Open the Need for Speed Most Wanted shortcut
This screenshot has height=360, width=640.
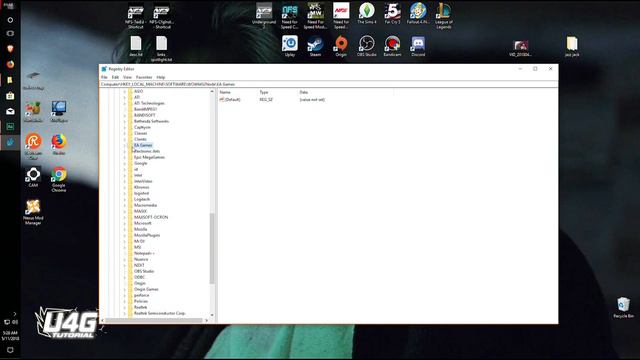click(315, 16)
